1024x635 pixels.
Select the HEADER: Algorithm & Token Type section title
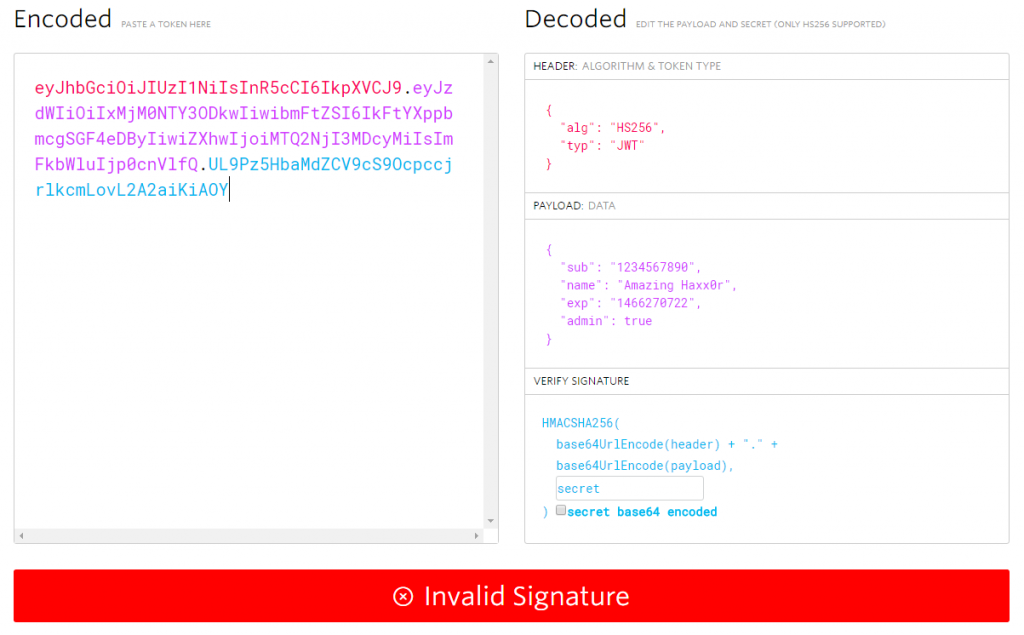click(x=627, y=66)
